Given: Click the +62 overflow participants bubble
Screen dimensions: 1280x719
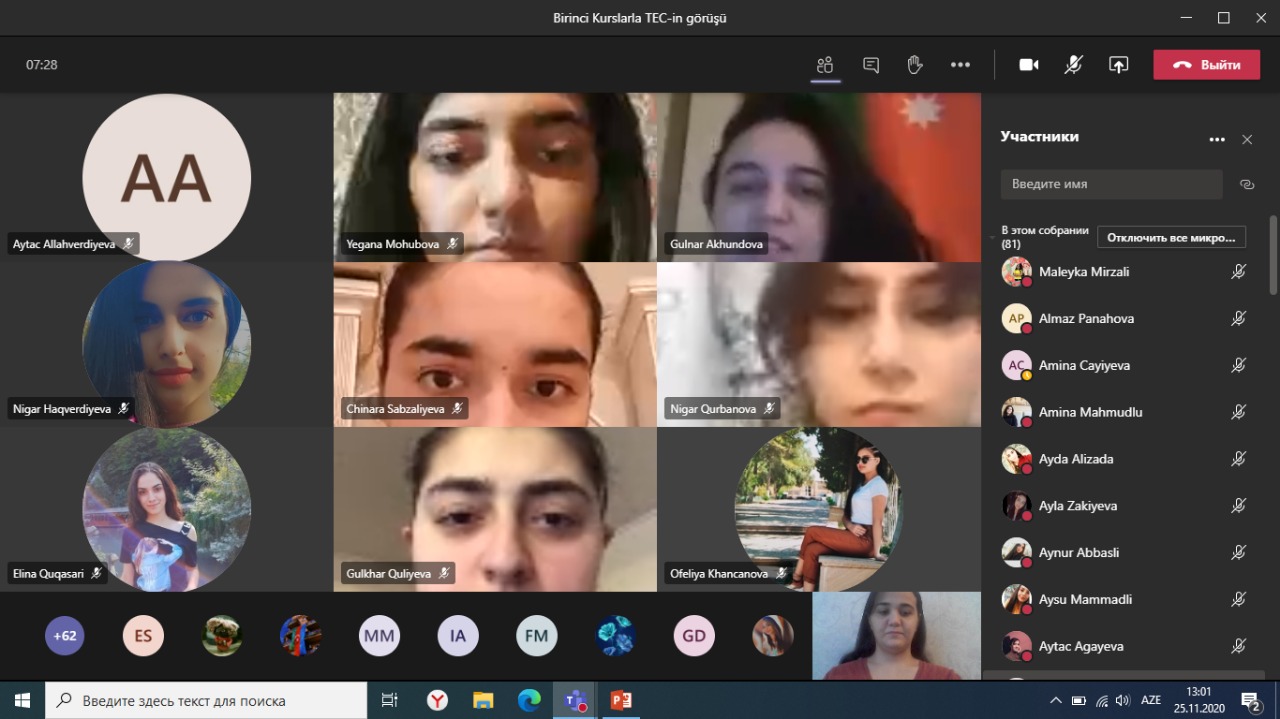Looking at the screenshot, I should pos(65,635).
